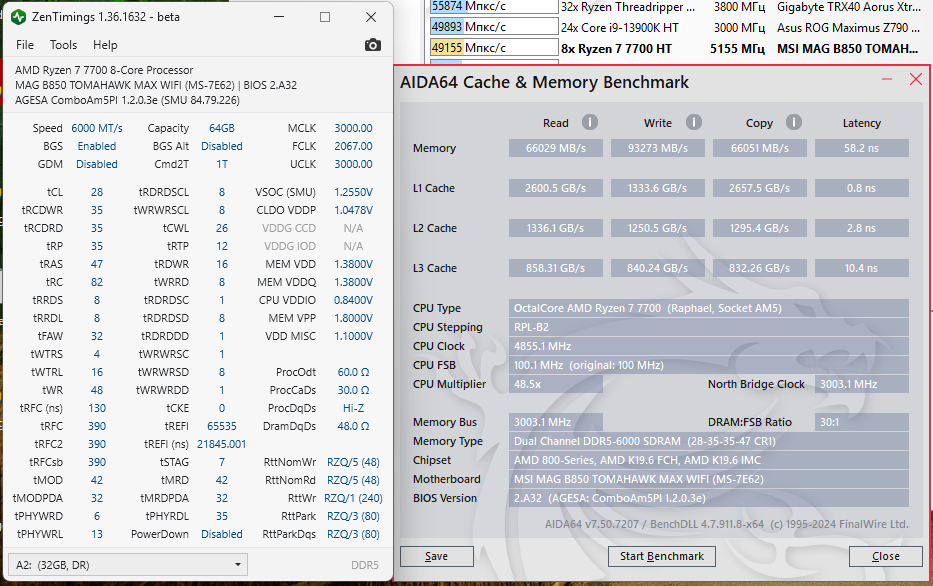Viewport: 933px width, 586px height.
Task: Click the tRAS value 47
Action: pyautogui.click(x=97, y=264)
